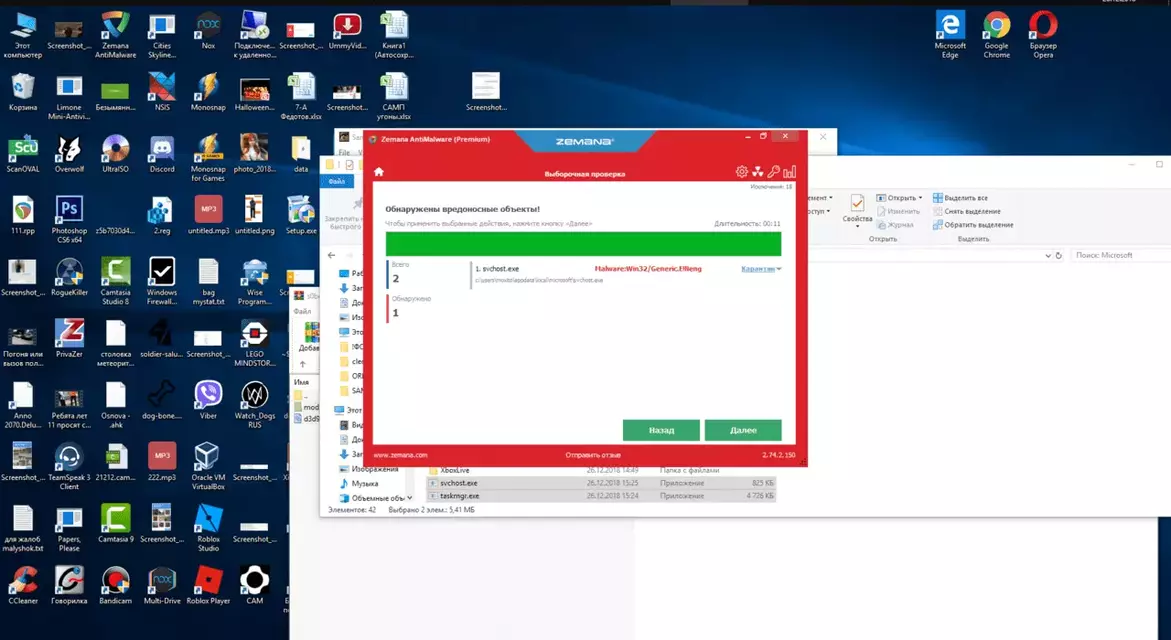Click the green scan progress bar
Screen dimensions: 1171x640
pyautogui.click(x=583, y=244)
